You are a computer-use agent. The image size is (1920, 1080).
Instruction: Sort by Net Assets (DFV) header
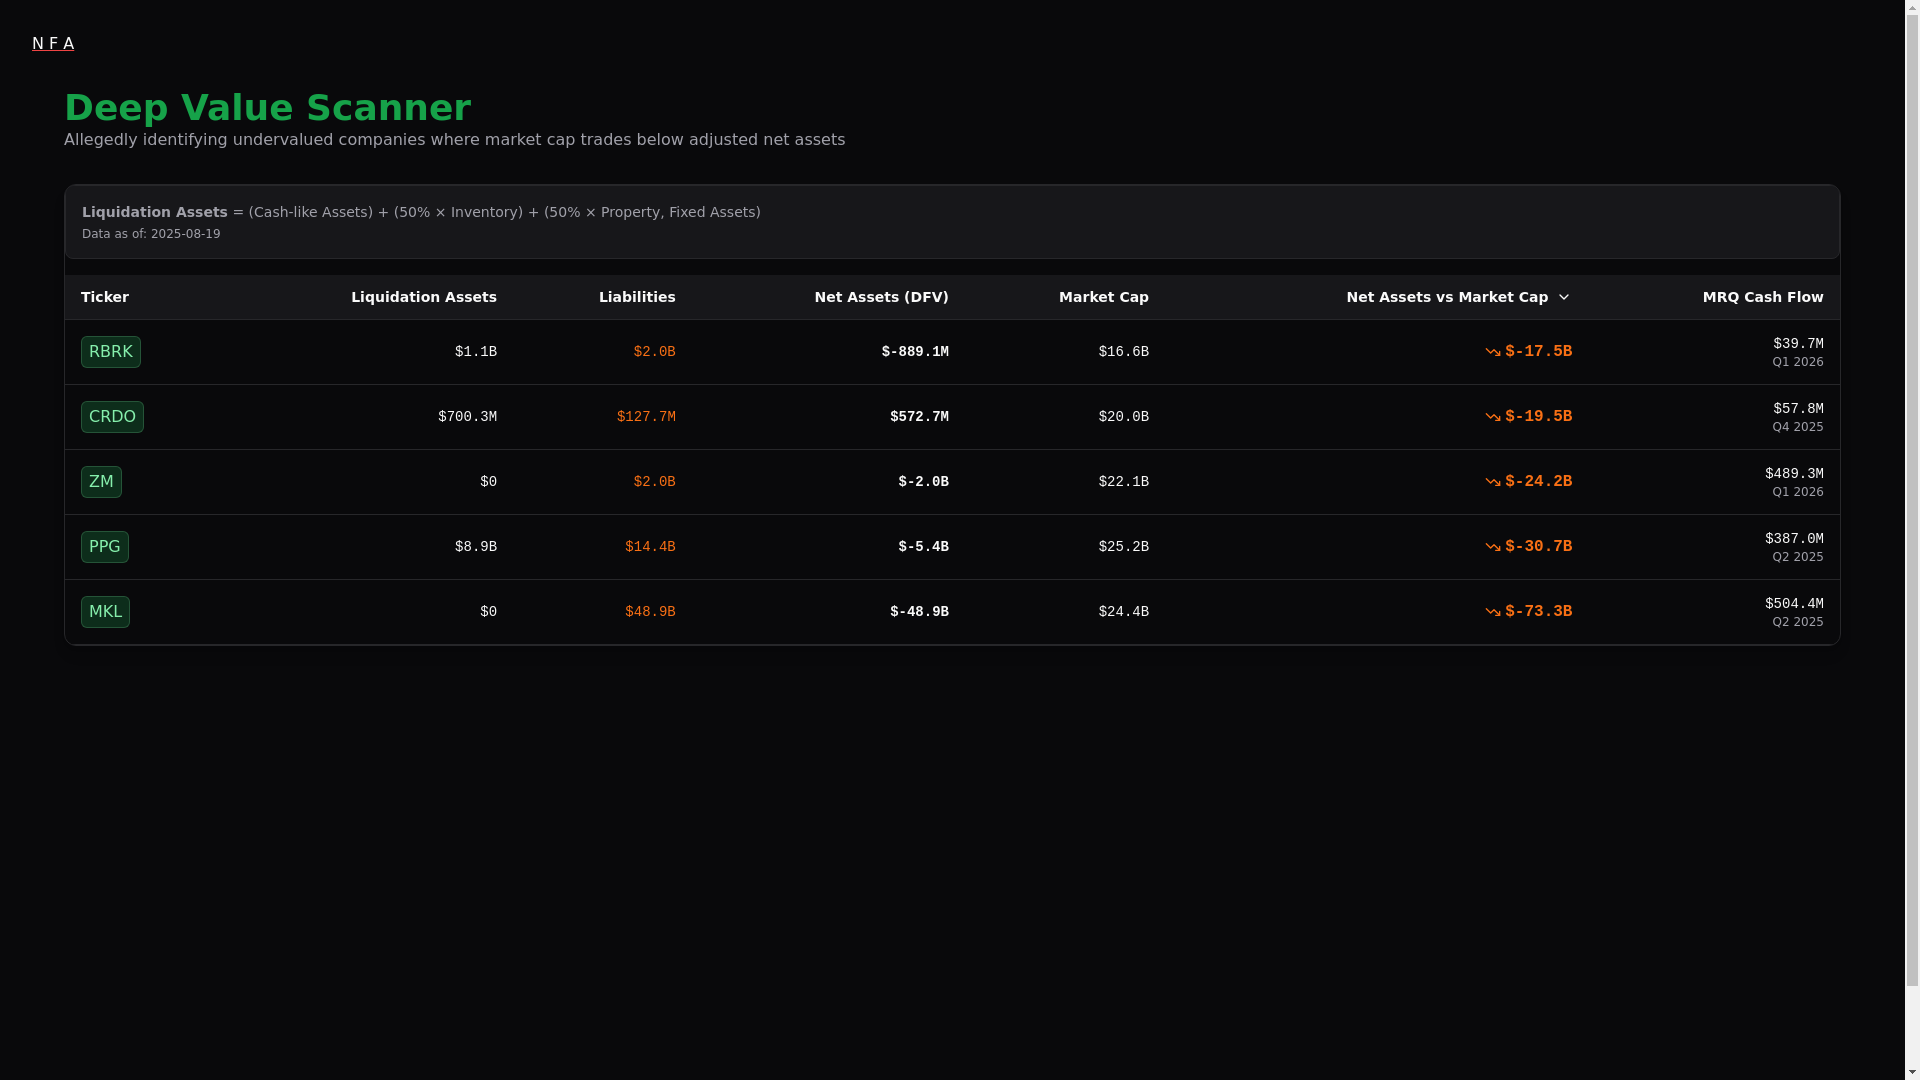(x=881, y=297)
